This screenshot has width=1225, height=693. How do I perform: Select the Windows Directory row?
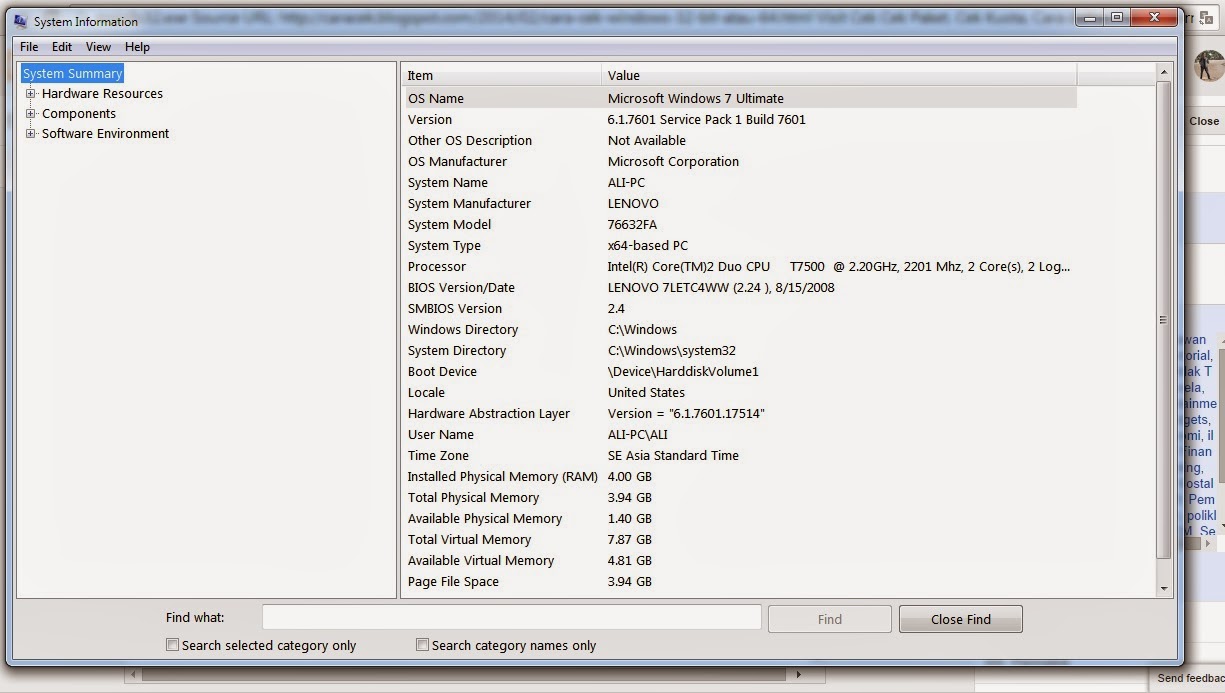(739, 329)
